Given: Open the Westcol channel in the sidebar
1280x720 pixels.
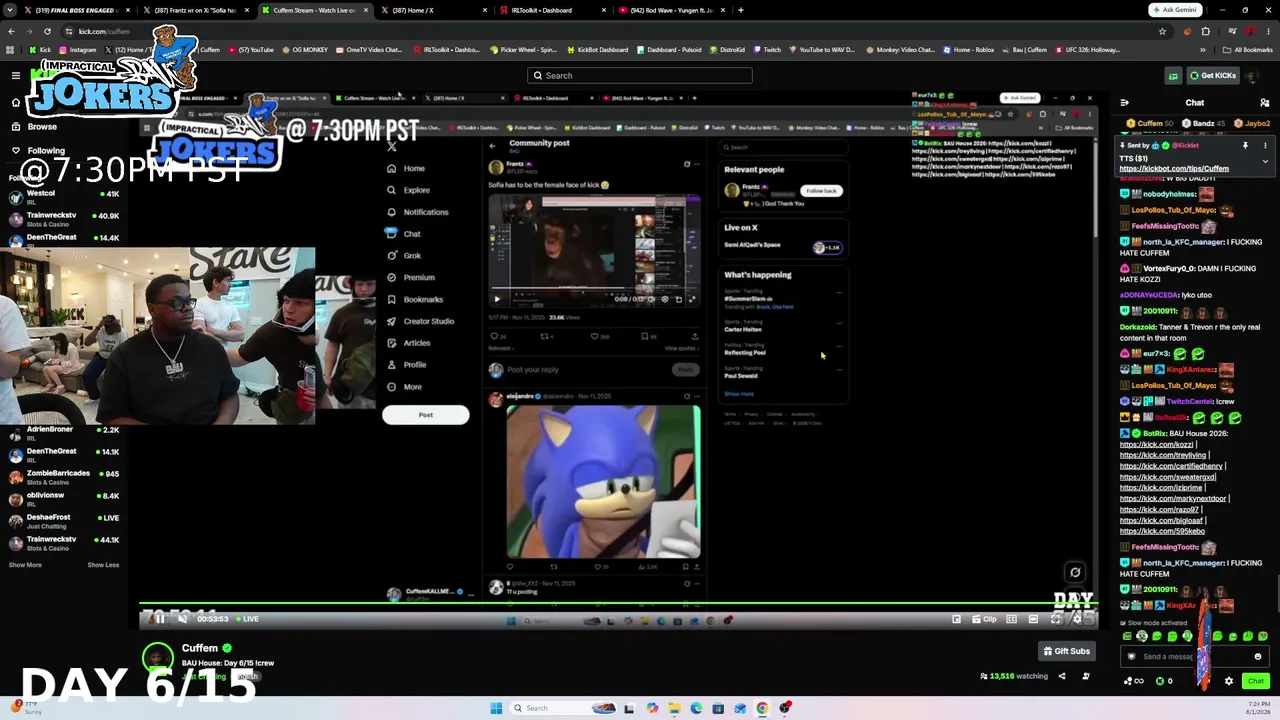Looking at the screenshot, I should (x=62, y=197).
